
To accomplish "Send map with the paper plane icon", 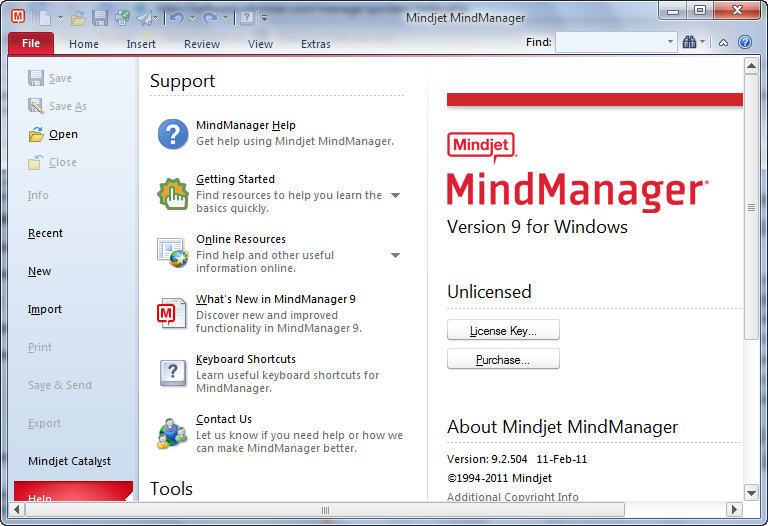I will tap(144, 18).
